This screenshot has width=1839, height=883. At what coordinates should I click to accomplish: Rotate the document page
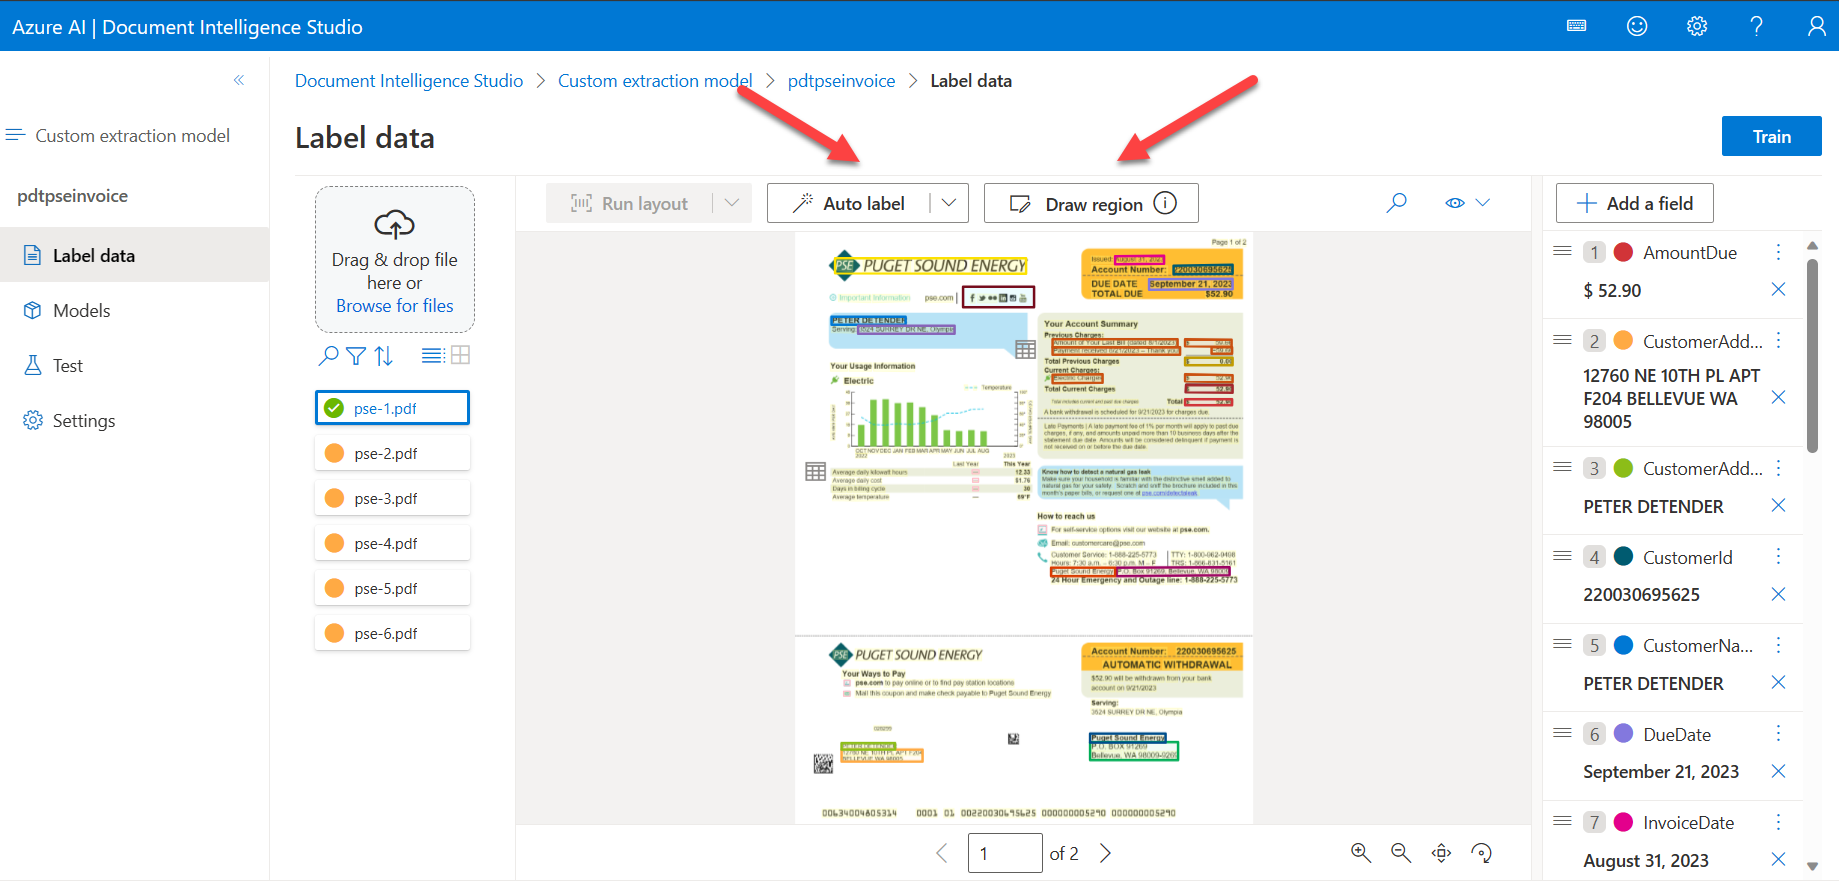click(1482, 853)
